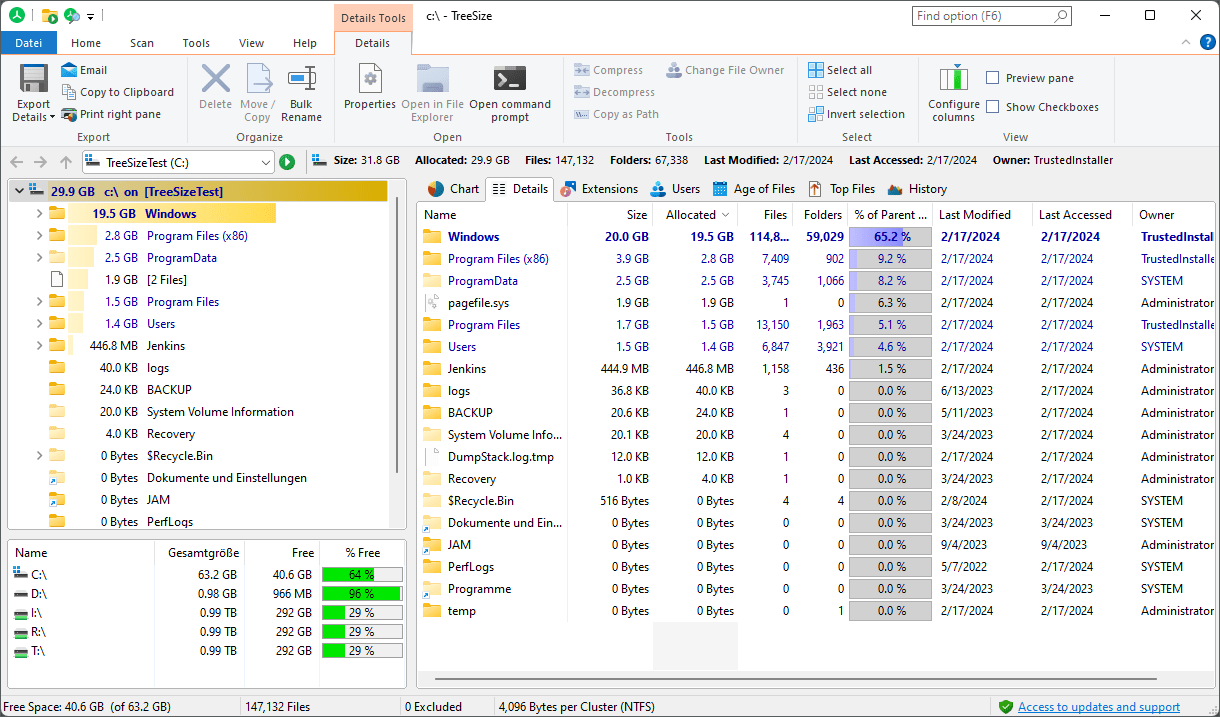
Task: Start the scan with the green play button
Action: [287, 162]
